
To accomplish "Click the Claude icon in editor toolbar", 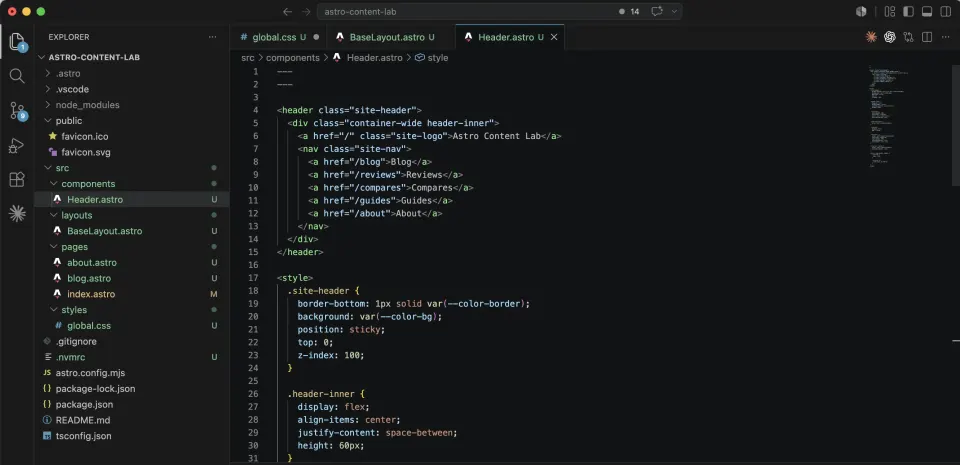I will coord(871,37).
